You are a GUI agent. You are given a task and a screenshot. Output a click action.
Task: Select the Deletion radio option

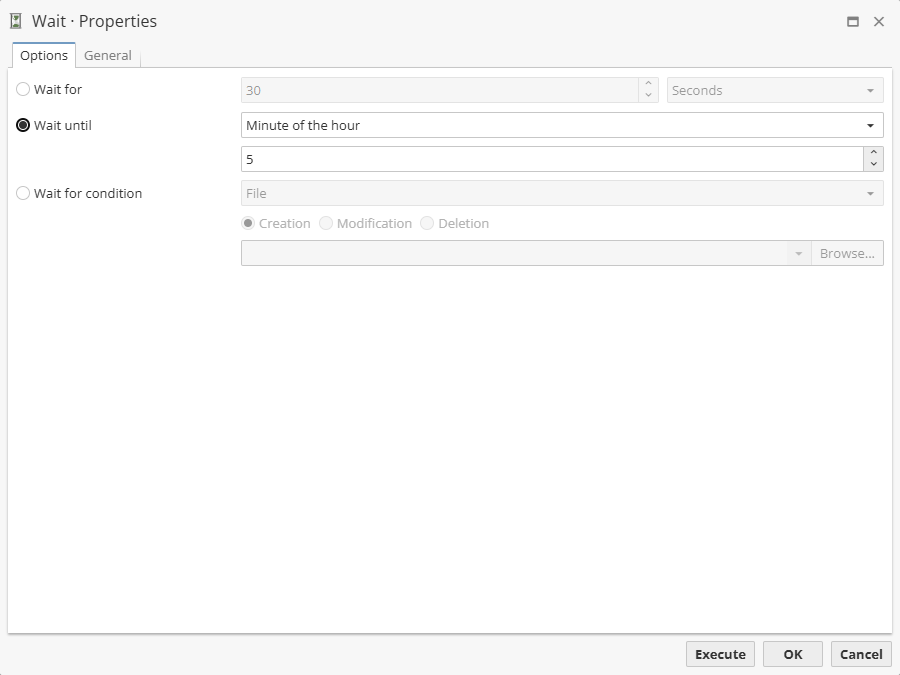tap(427, 224)
